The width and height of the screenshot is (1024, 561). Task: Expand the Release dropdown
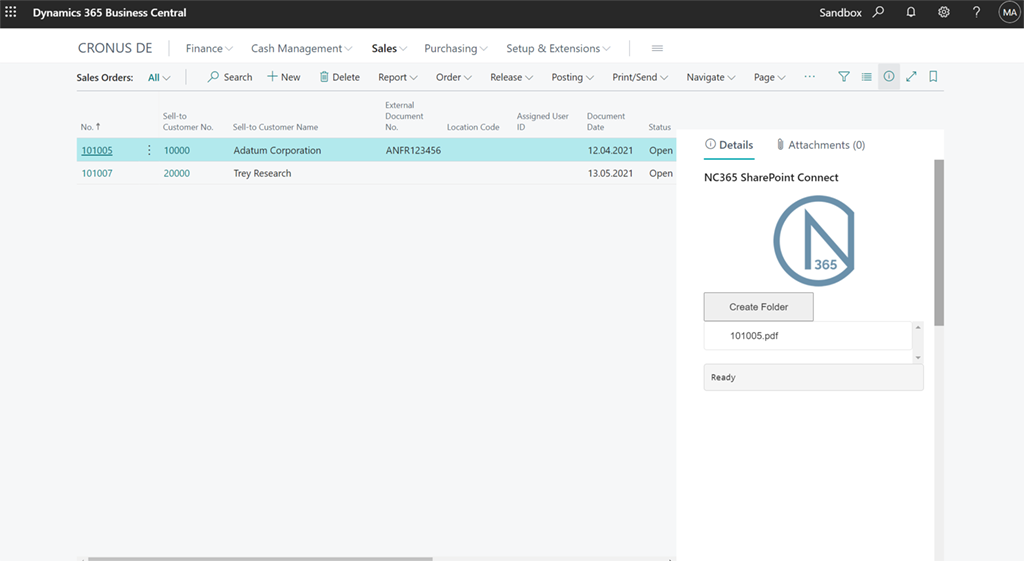(511, 77)
